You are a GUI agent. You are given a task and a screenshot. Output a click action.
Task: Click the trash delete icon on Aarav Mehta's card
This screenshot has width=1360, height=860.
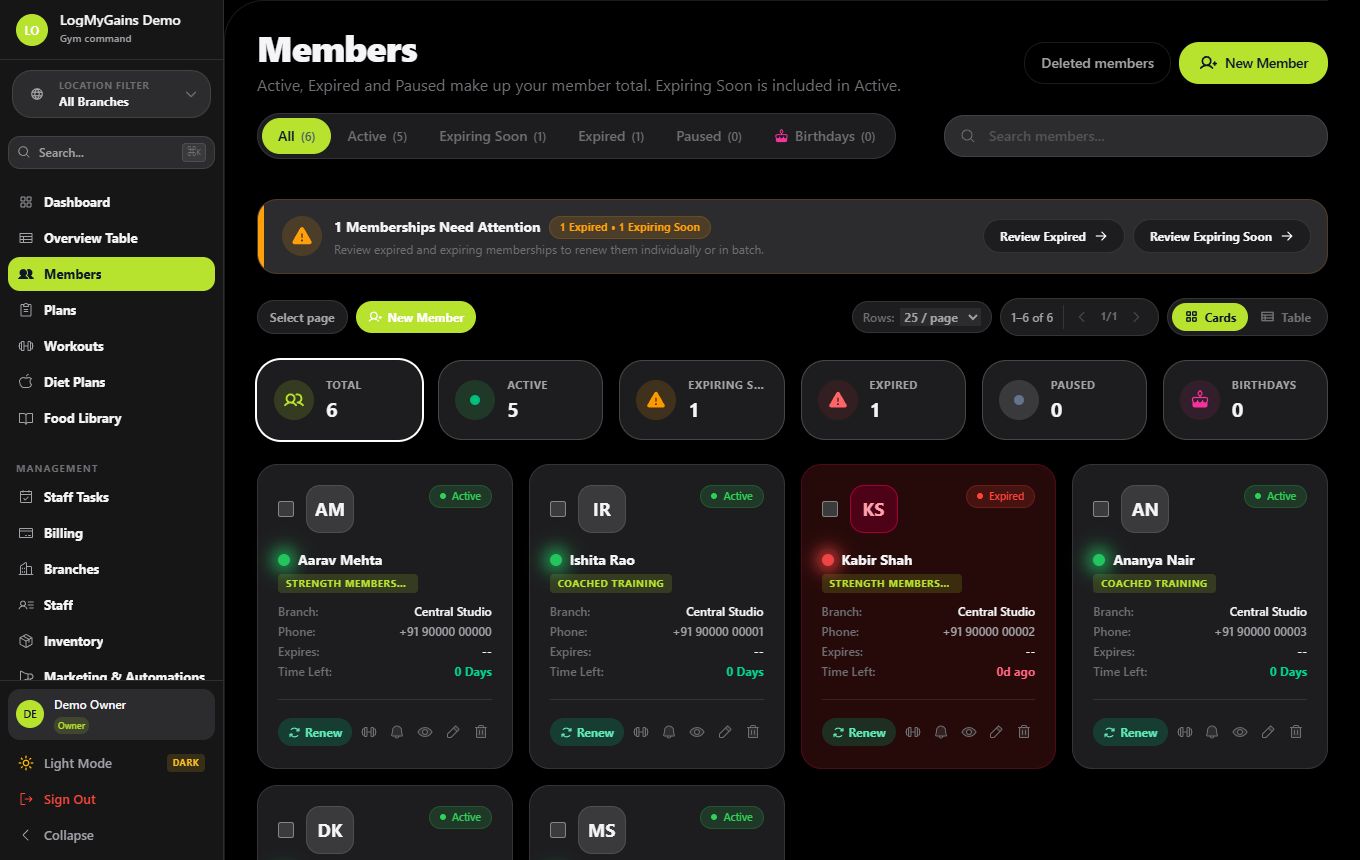[x=481, y=732]
